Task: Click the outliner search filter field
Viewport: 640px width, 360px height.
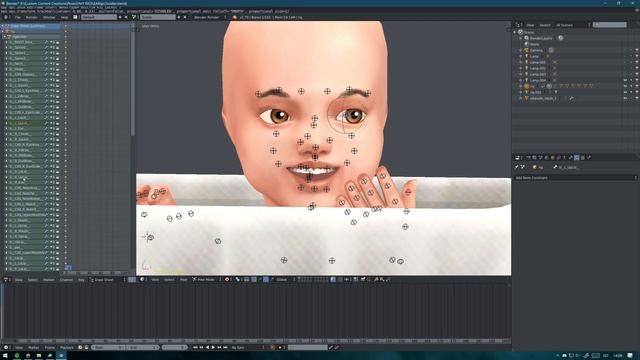Action: pyautogui.click(x=610, y=25)
